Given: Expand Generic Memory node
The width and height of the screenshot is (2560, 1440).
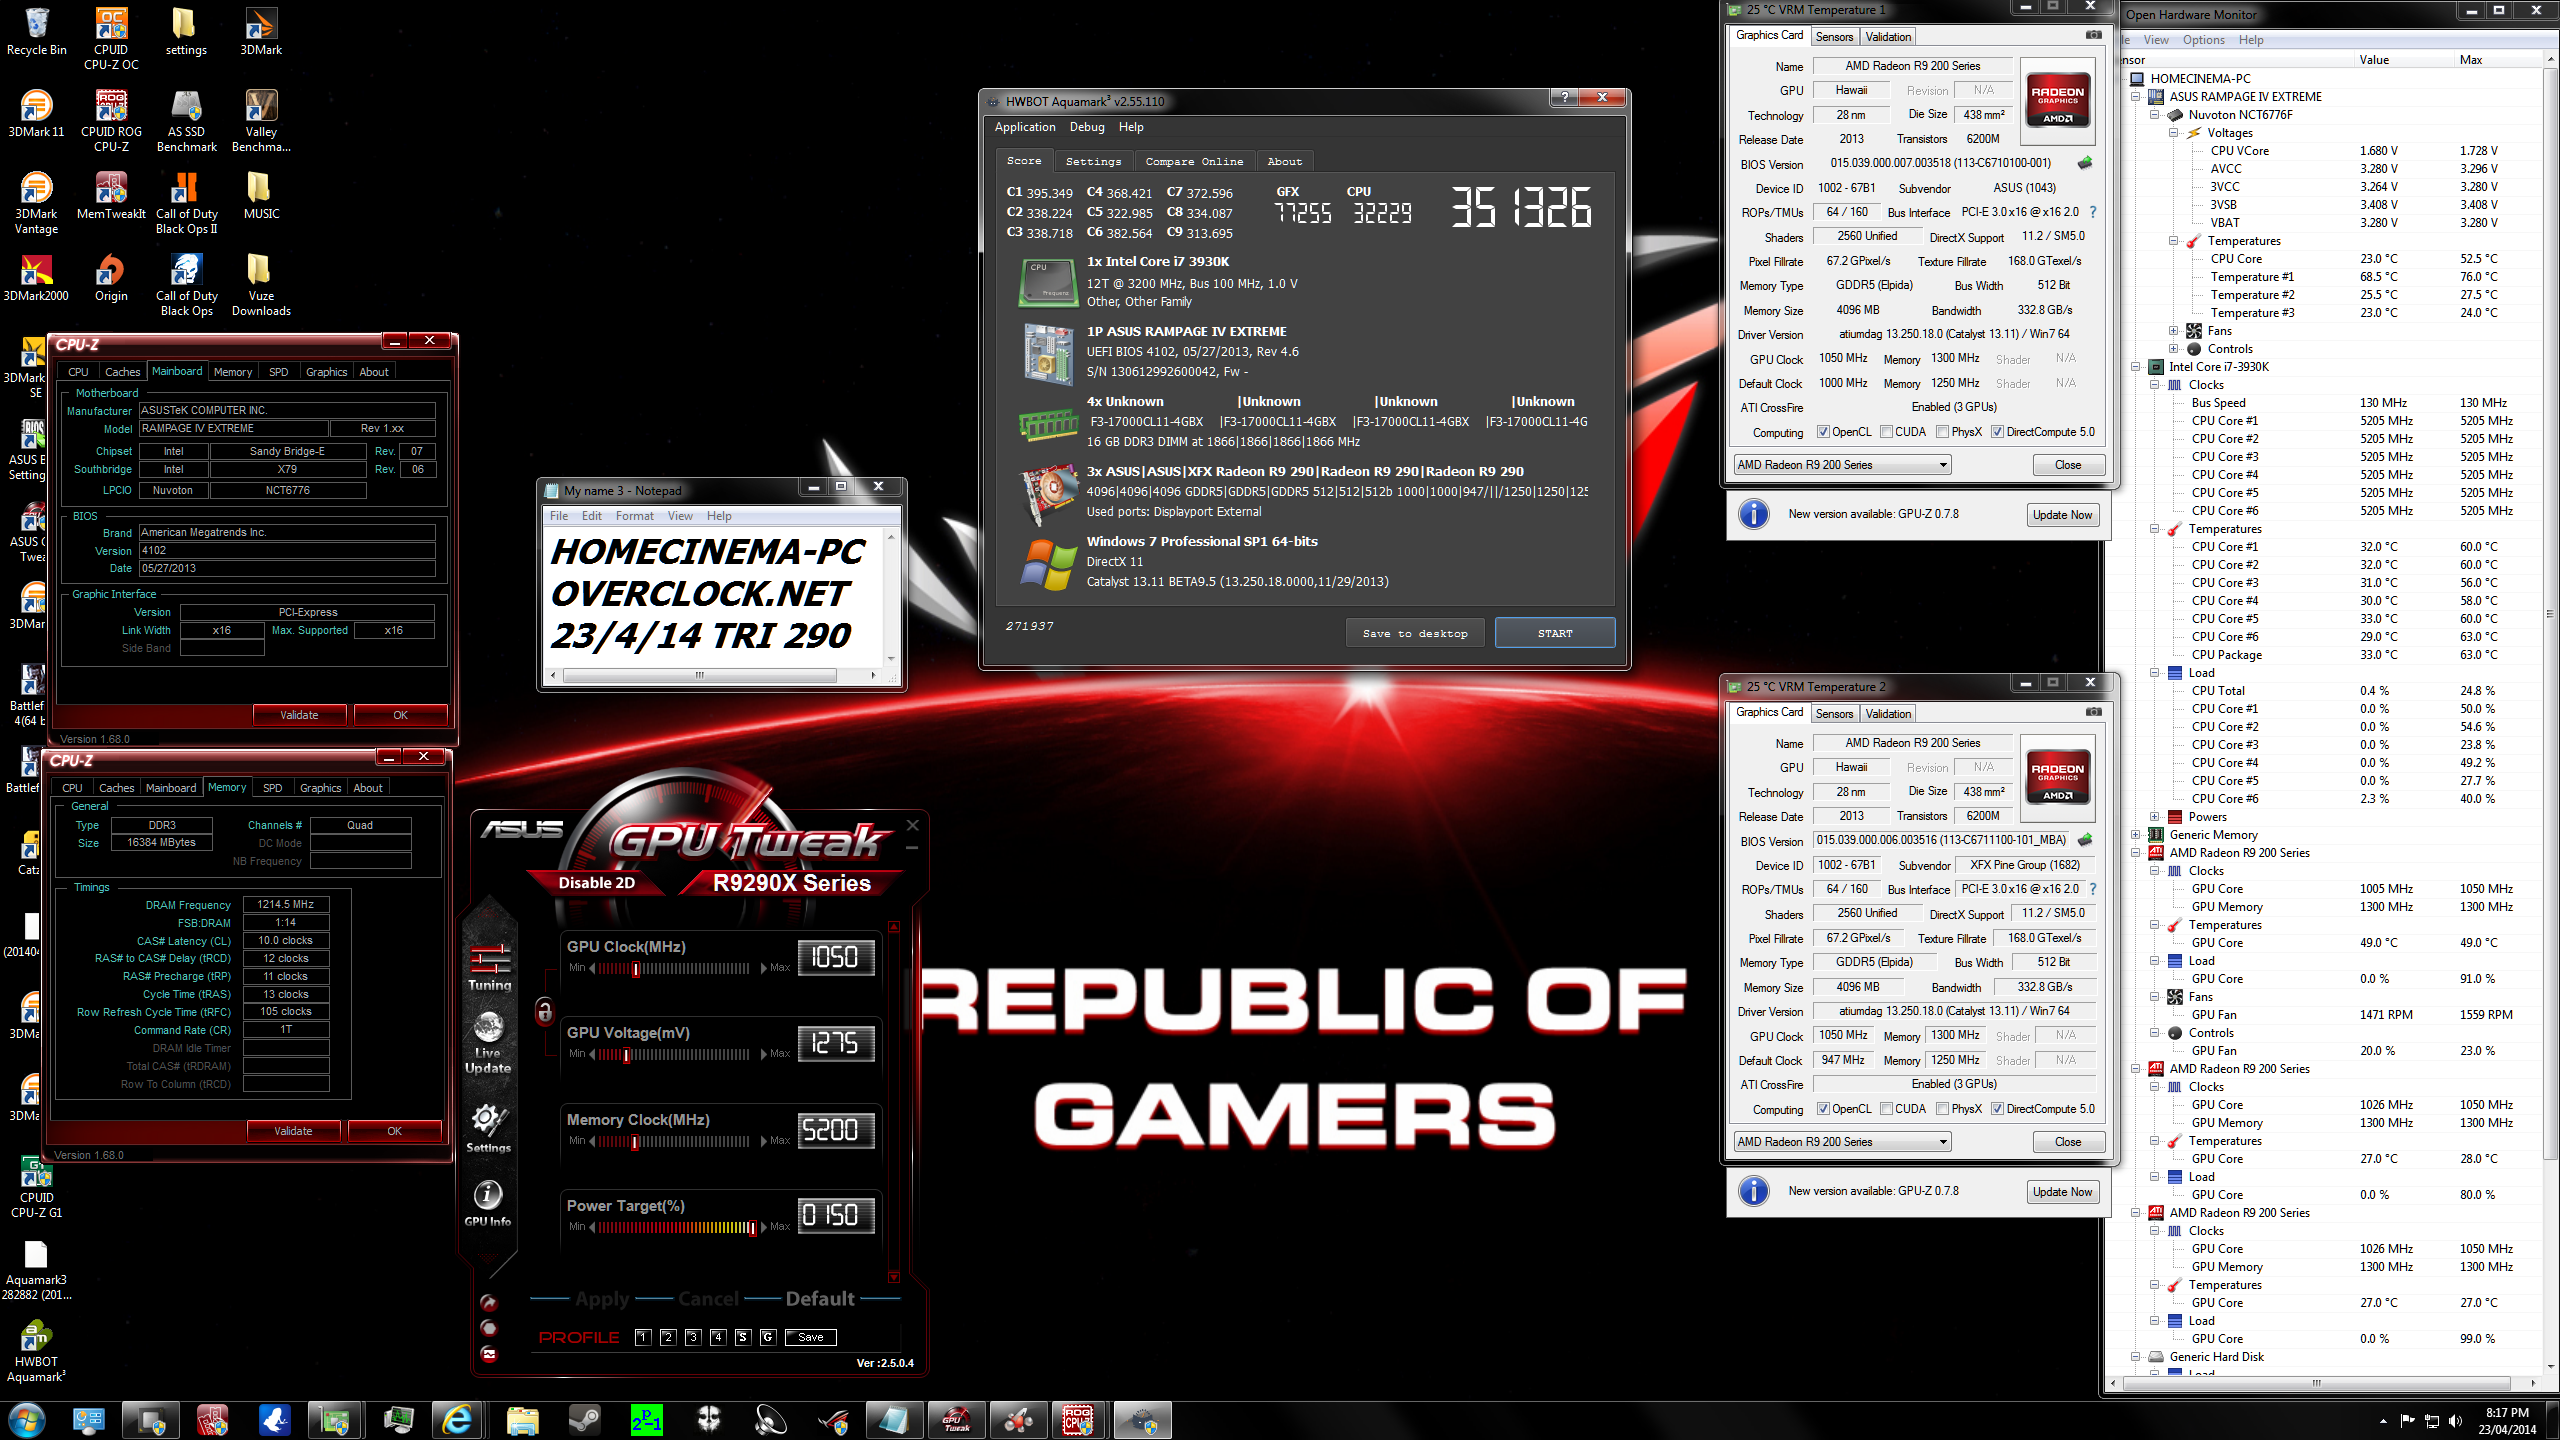Looking at the screenshot, I should 2137,835.
